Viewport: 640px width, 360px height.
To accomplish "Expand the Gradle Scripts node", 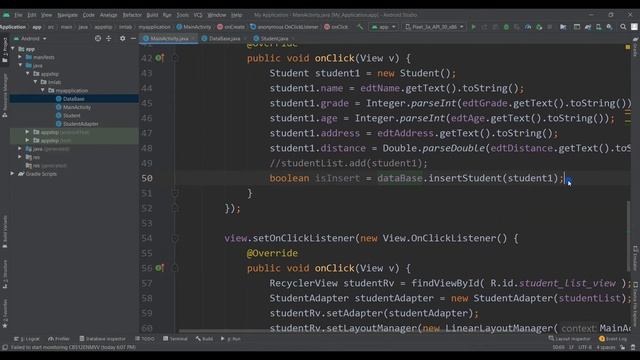I will tap(12, 174).
